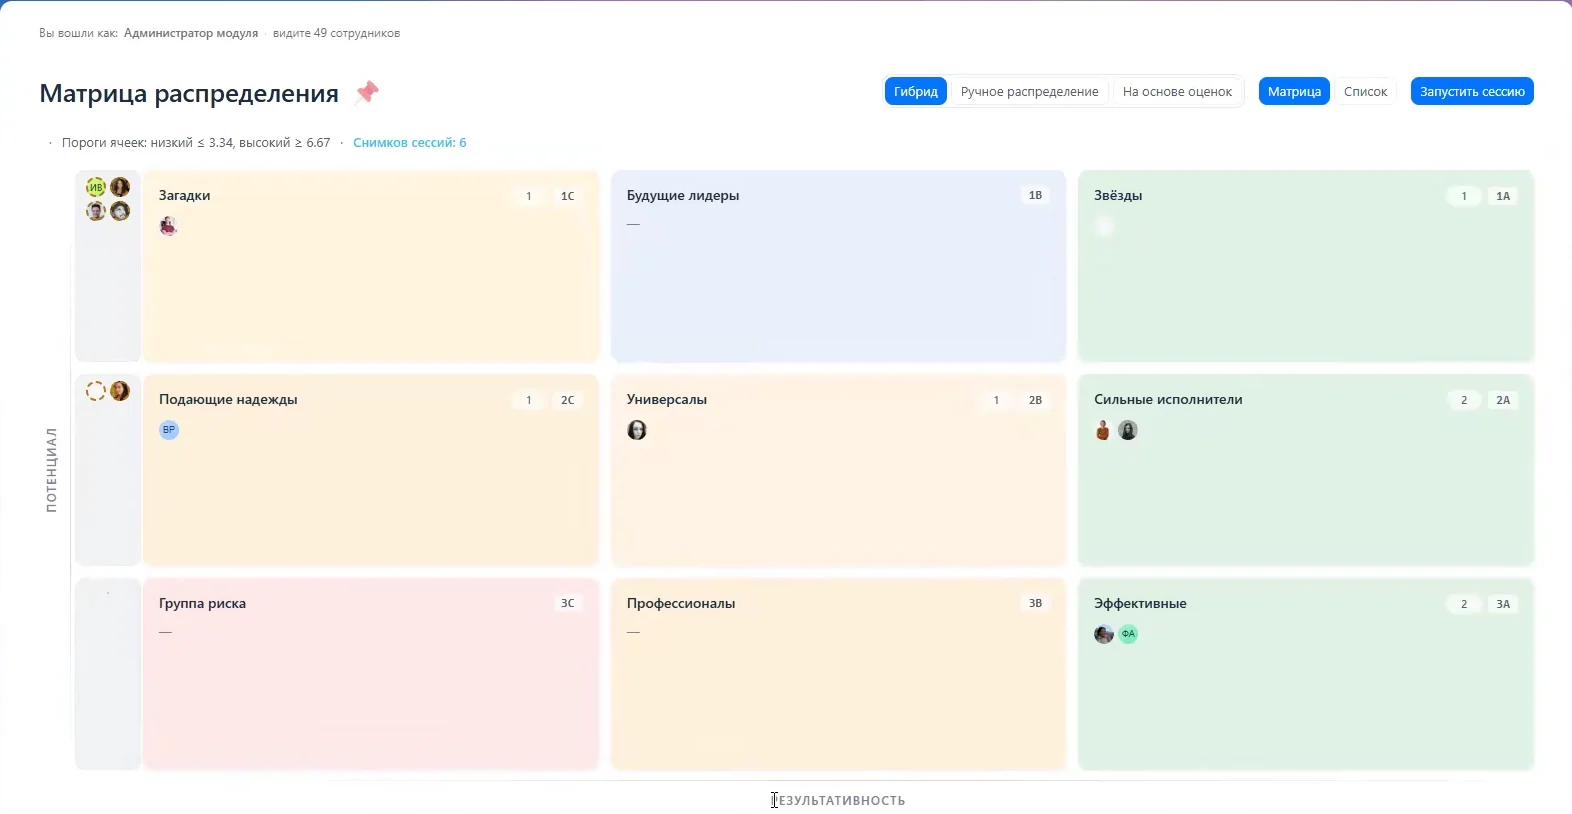This screenshot has height=814, width=1572.
Task: Click the РЕЗУЛЬТАТИВНОСТЬ axis label
Action: click(x=839, y=801)
